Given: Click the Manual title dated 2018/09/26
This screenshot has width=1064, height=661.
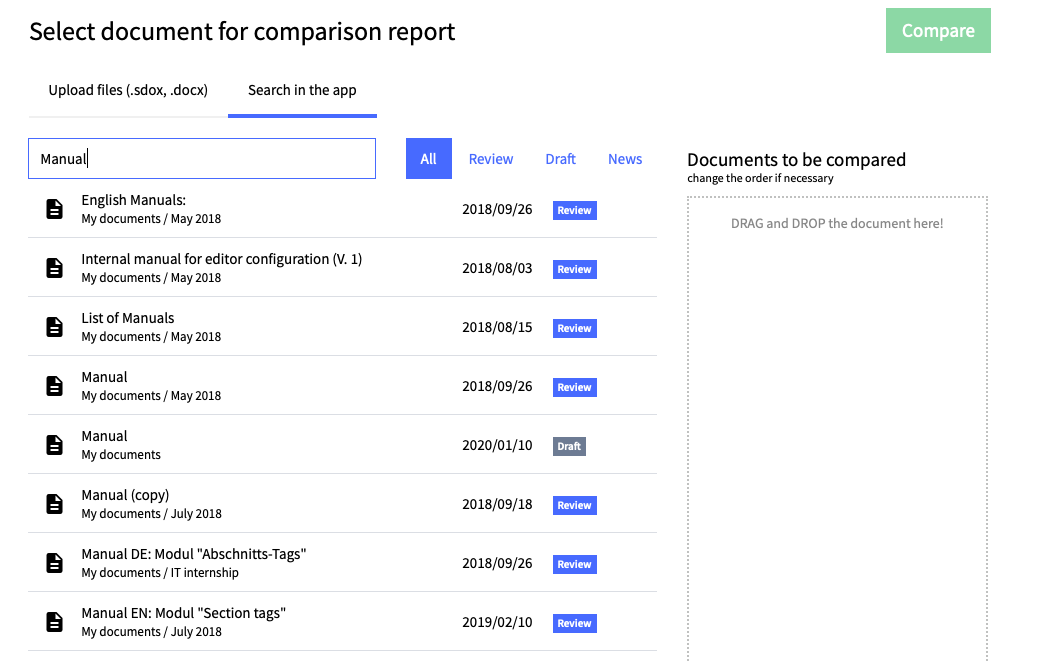Looking at the screenshot, I should (x=104, y=377).
